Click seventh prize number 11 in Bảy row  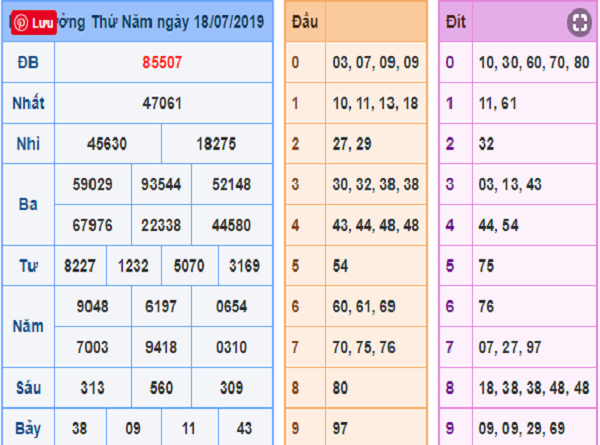point(189,429)
